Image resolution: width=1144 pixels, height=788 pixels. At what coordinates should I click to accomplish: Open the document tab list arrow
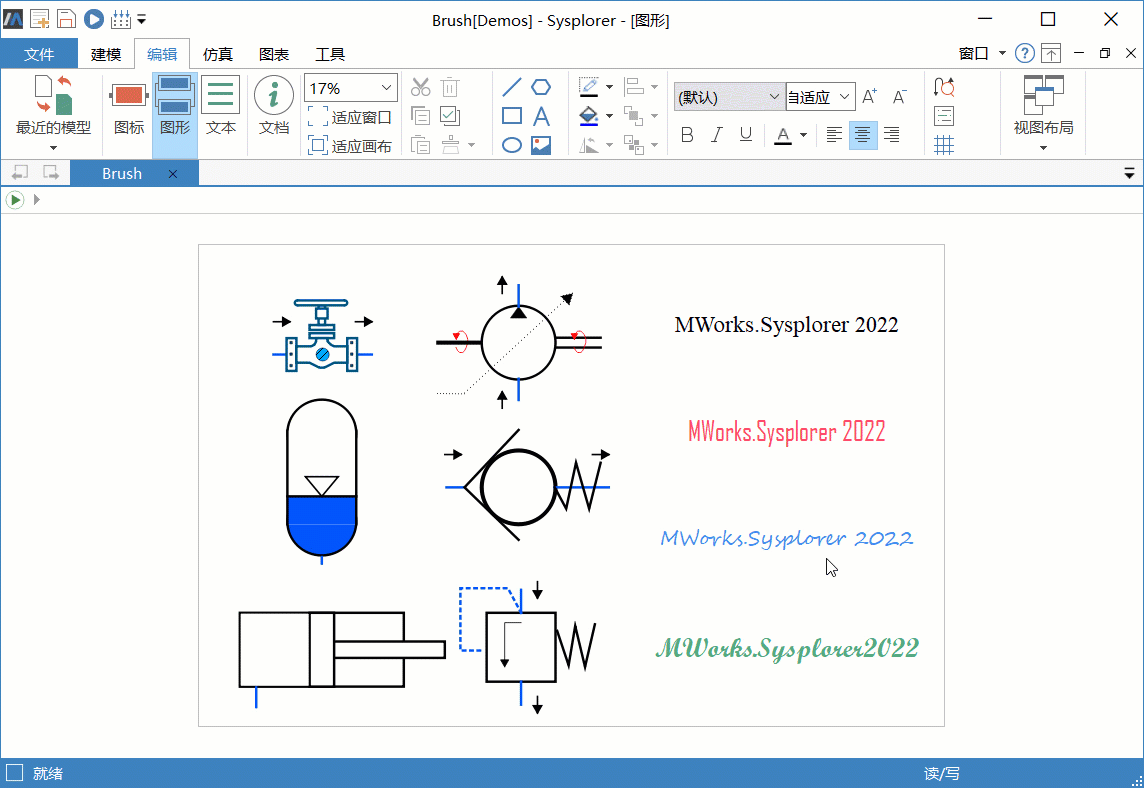tap(1129, 173)
